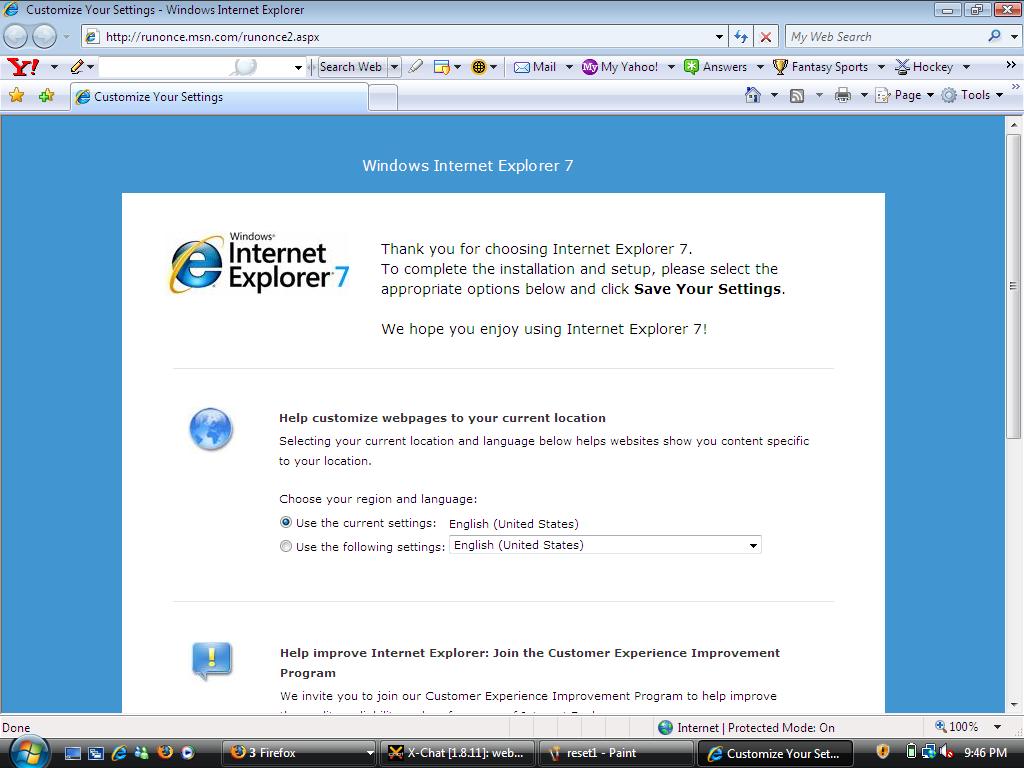Open the region and language dropdown
Screen dimensions: 1024x768
605,545
